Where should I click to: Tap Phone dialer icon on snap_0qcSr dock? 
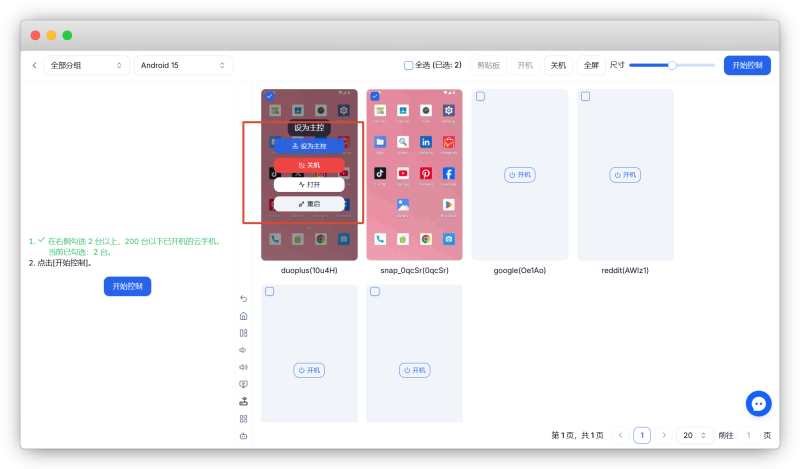[380, 239]
